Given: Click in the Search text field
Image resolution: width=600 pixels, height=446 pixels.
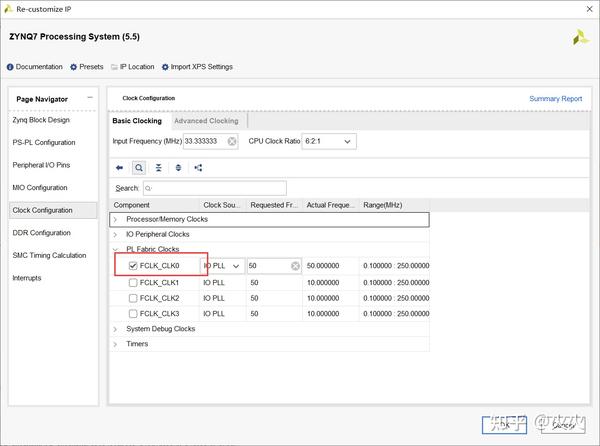Looking at the screenshot, I should [x=214, y=188].
